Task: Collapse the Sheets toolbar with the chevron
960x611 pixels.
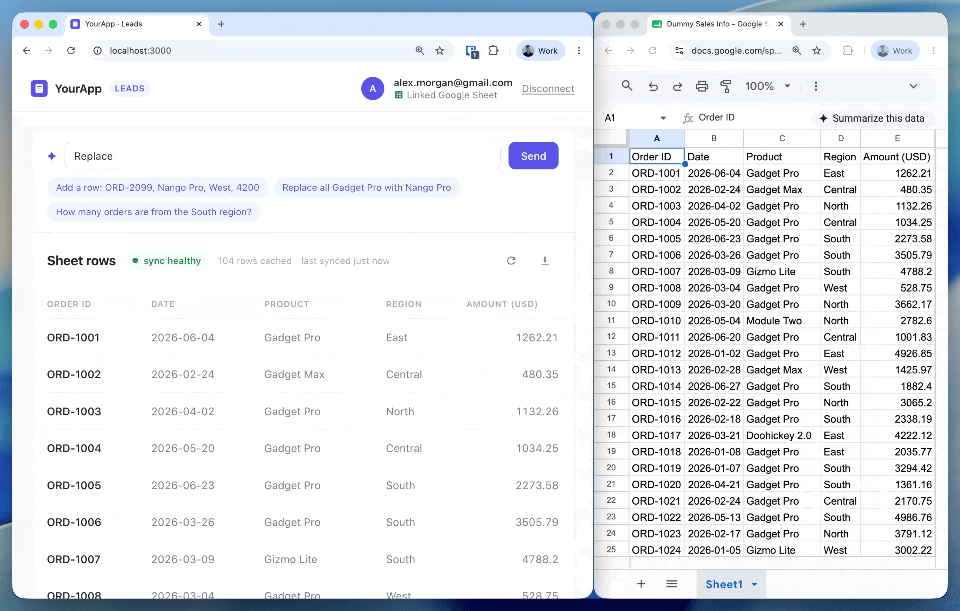Action: coord(913,86)
